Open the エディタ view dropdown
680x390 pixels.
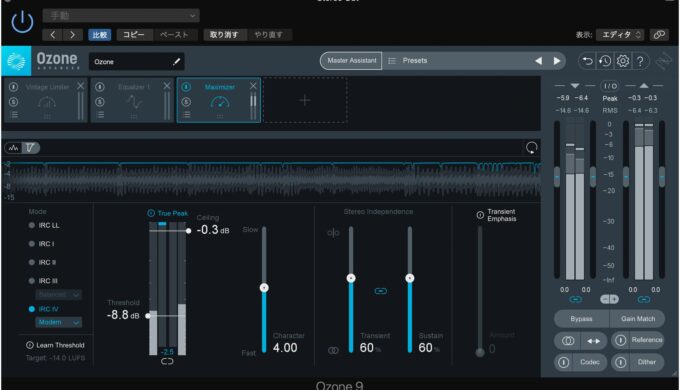620,35
